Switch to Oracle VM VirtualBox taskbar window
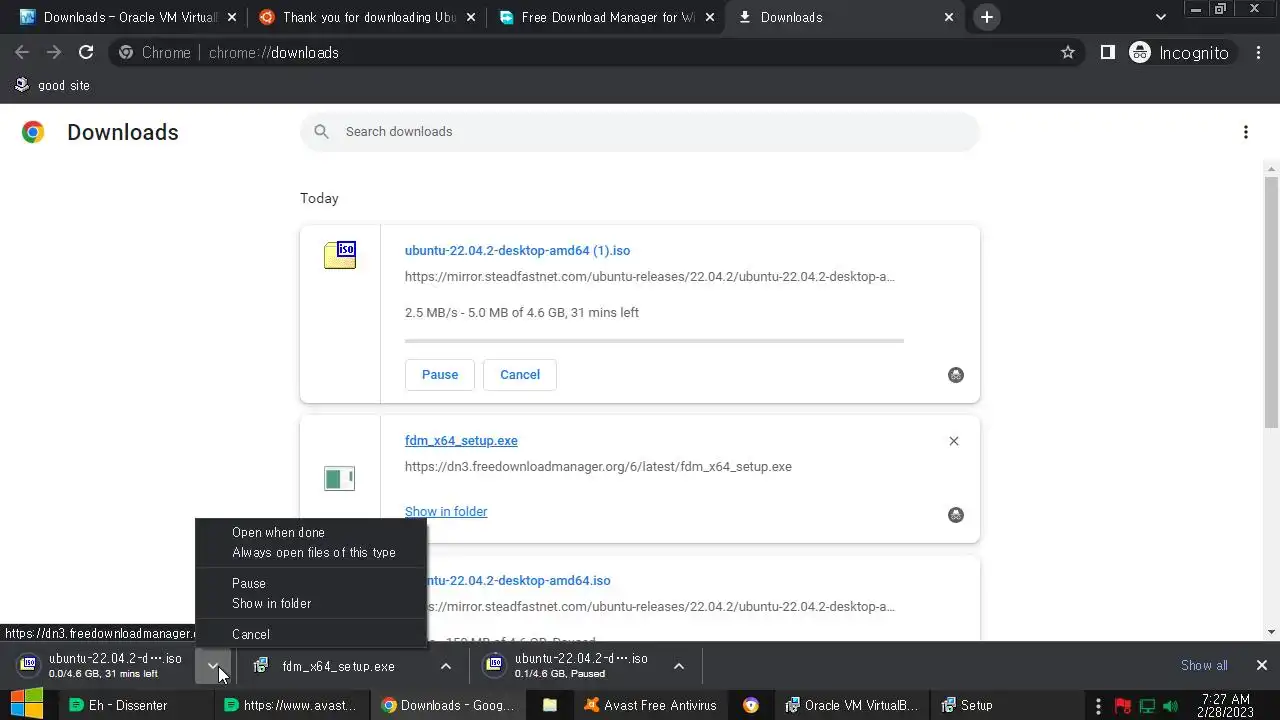 852,705
